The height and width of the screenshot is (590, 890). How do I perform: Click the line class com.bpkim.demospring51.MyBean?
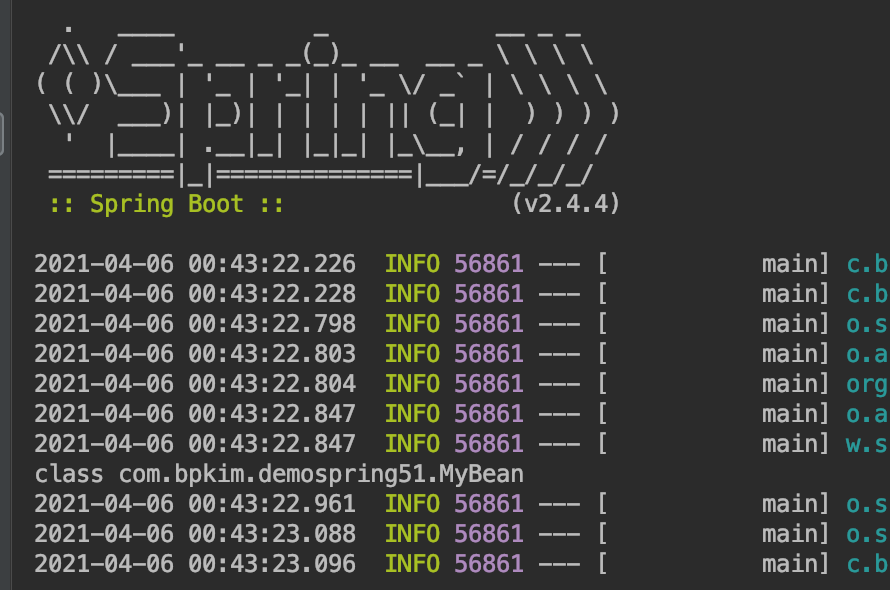pyautogui.click(x=279, y=475)
